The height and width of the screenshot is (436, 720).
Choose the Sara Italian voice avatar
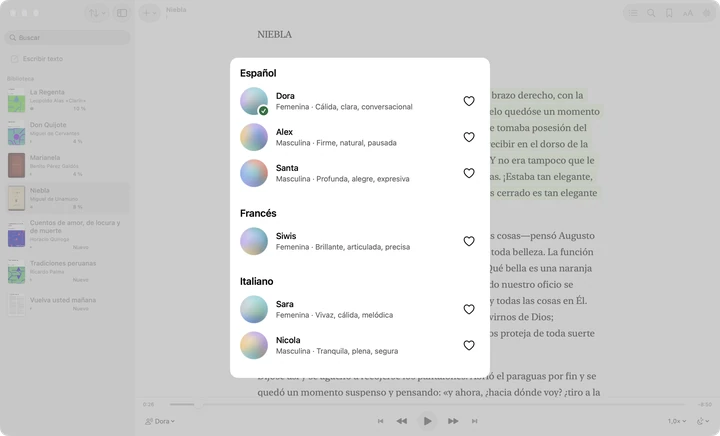254,309
